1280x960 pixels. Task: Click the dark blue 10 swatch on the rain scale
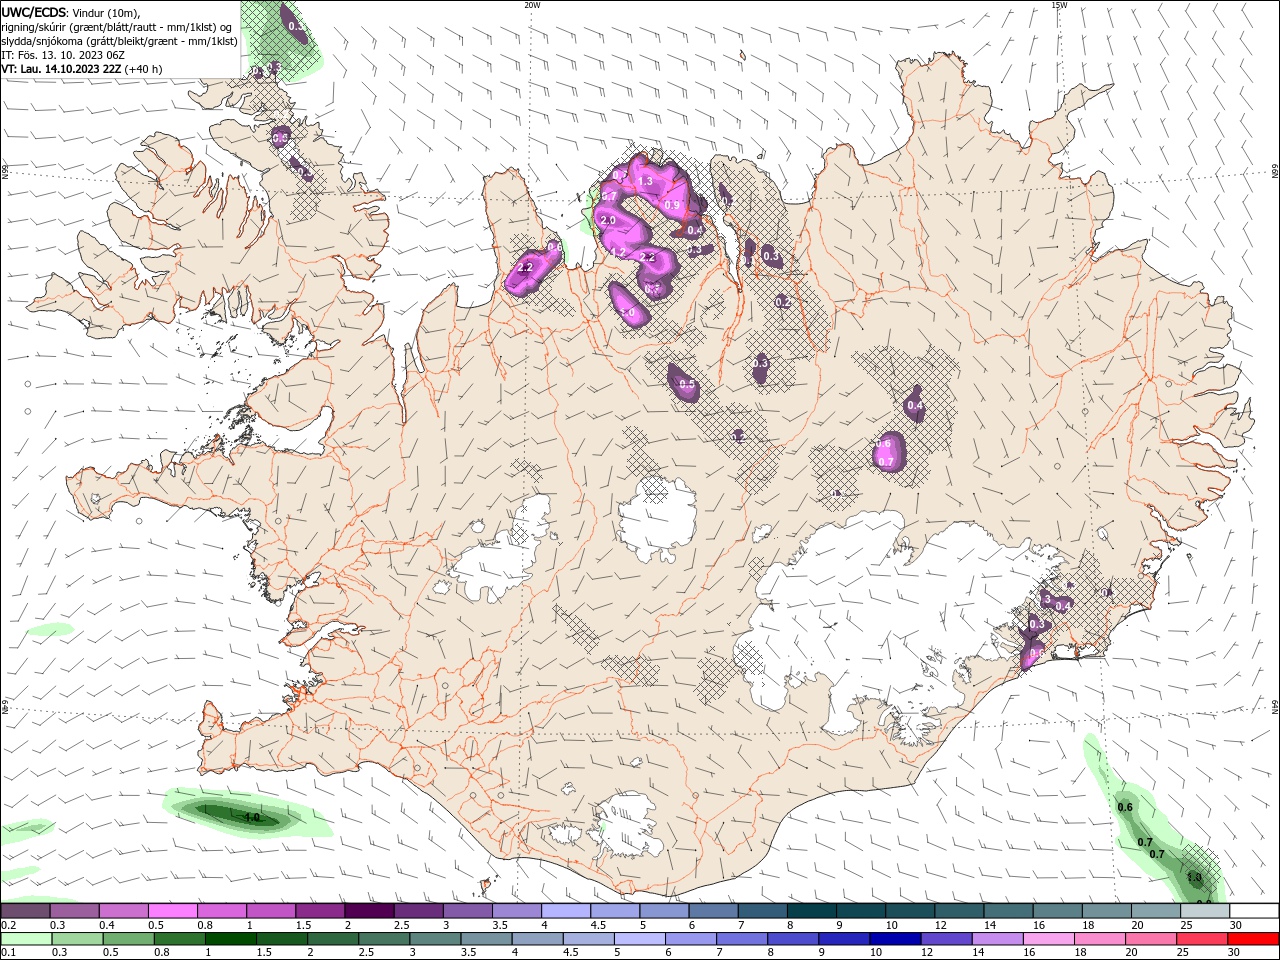coord(895,939)
